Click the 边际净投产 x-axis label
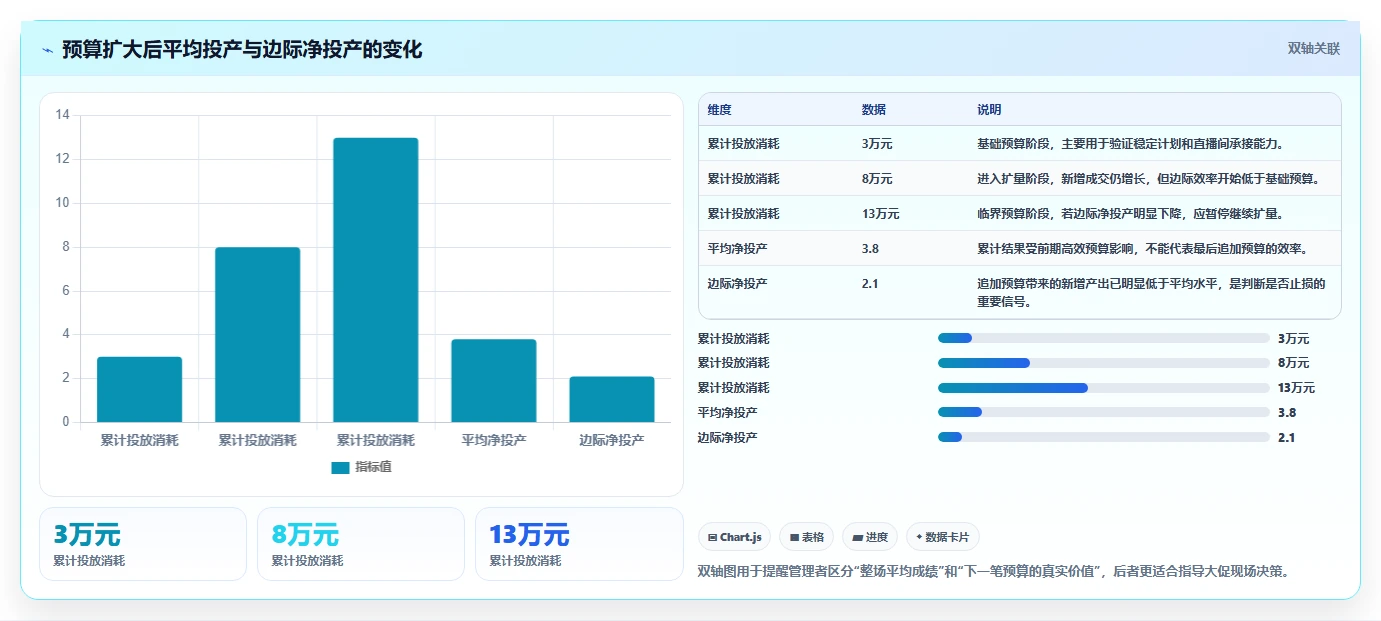The image size is (1381, 621). pos(612,440)
